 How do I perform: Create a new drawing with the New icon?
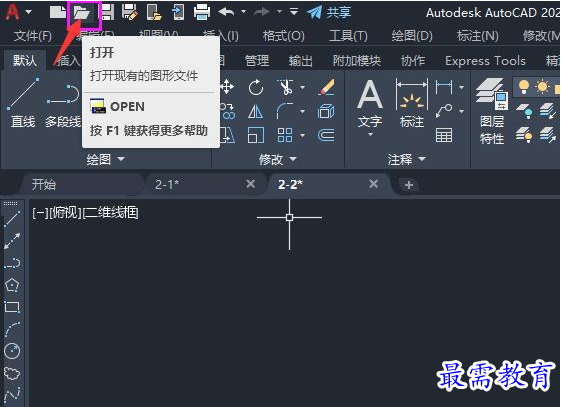[x=57, y=13]
